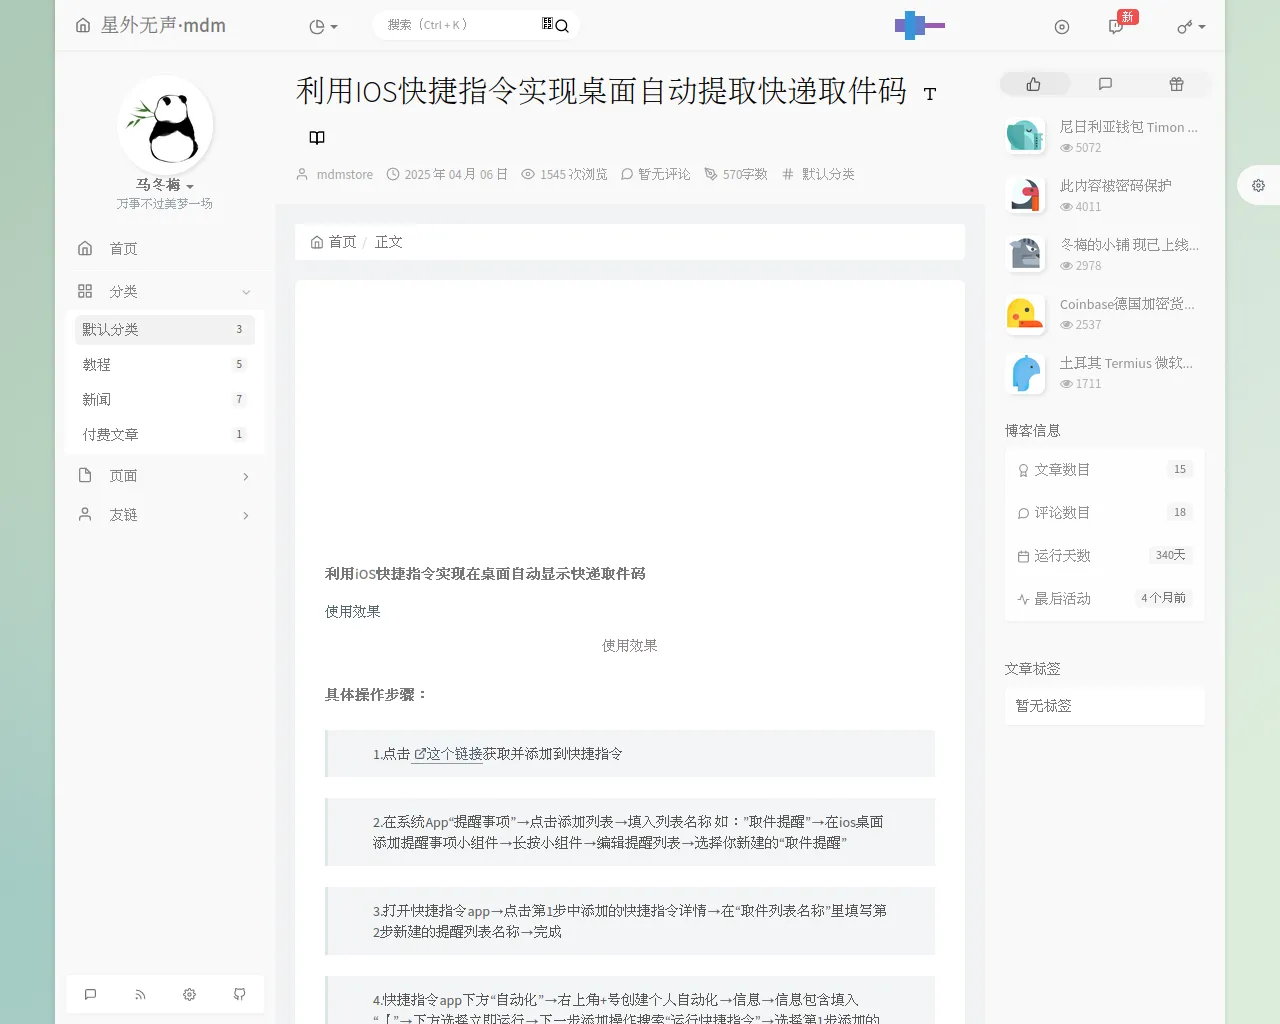Open article 冬梅的小铺 现已上线 title

tap(1129, 245)
